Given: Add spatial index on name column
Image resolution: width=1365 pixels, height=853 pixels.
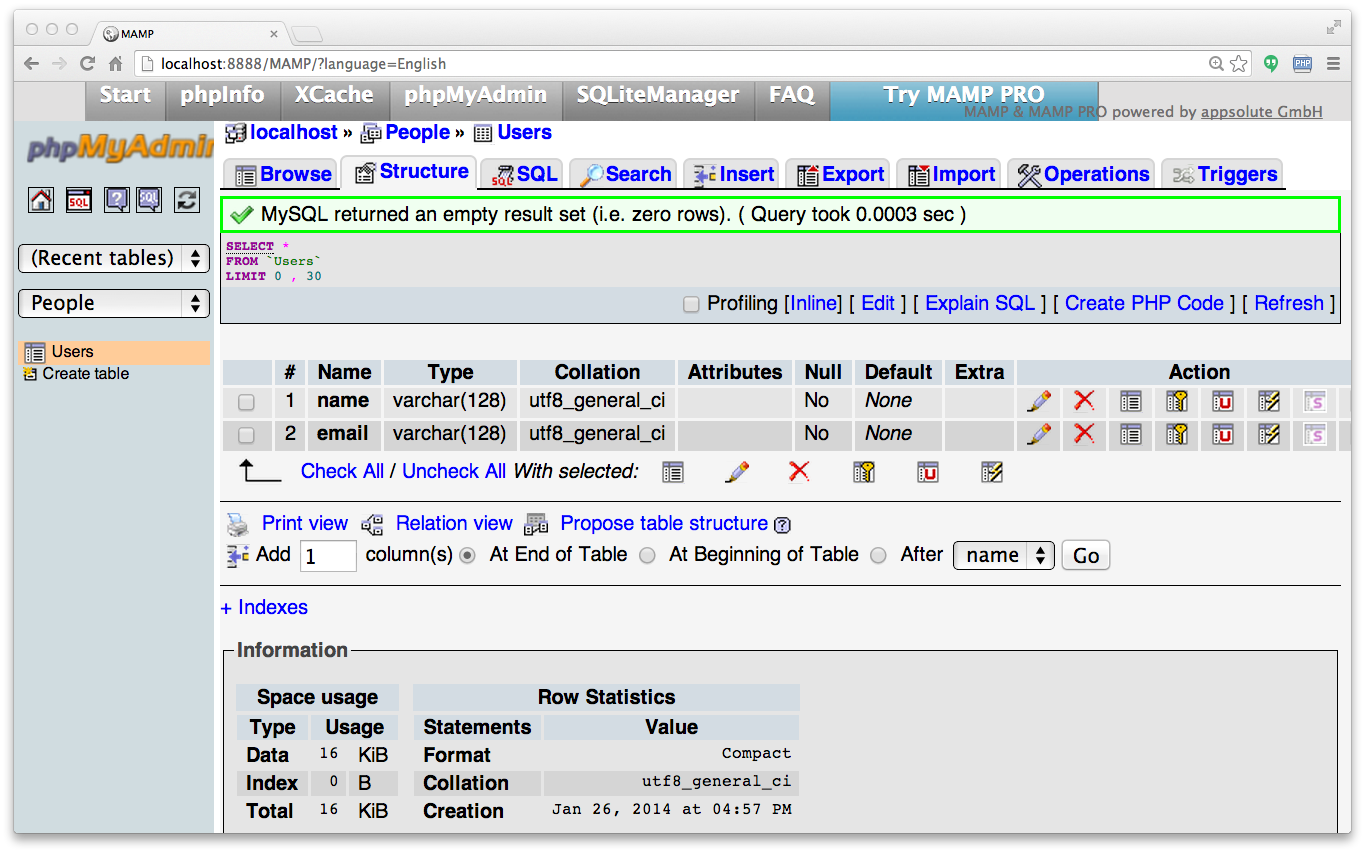Looking at the screenshot, I should pyautogui.click(x=1314, y=401).
